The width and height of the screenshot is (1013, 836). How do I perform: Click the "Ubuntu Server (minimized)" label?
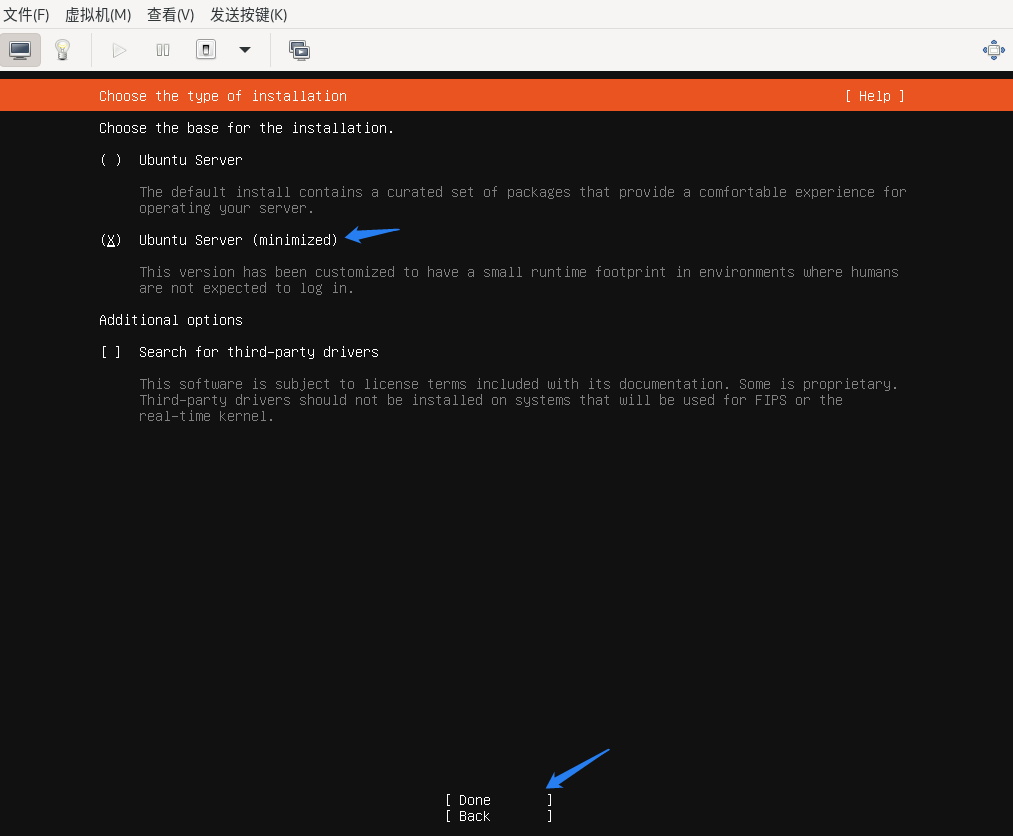click(238, 240)
